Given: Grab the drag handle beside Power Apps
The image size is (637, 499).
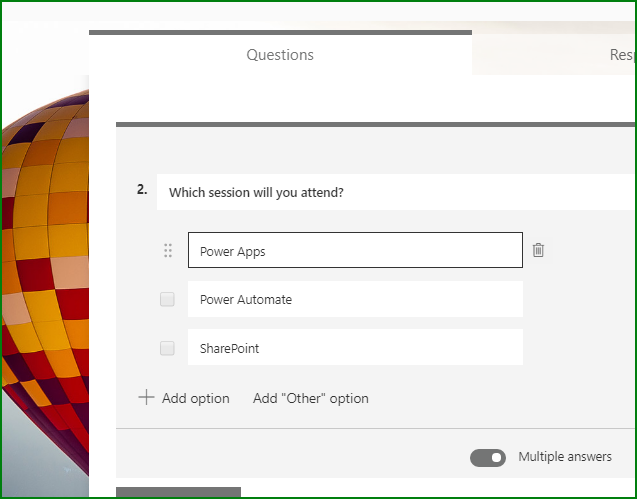Looking at the screenshot, I should [168, 250].
